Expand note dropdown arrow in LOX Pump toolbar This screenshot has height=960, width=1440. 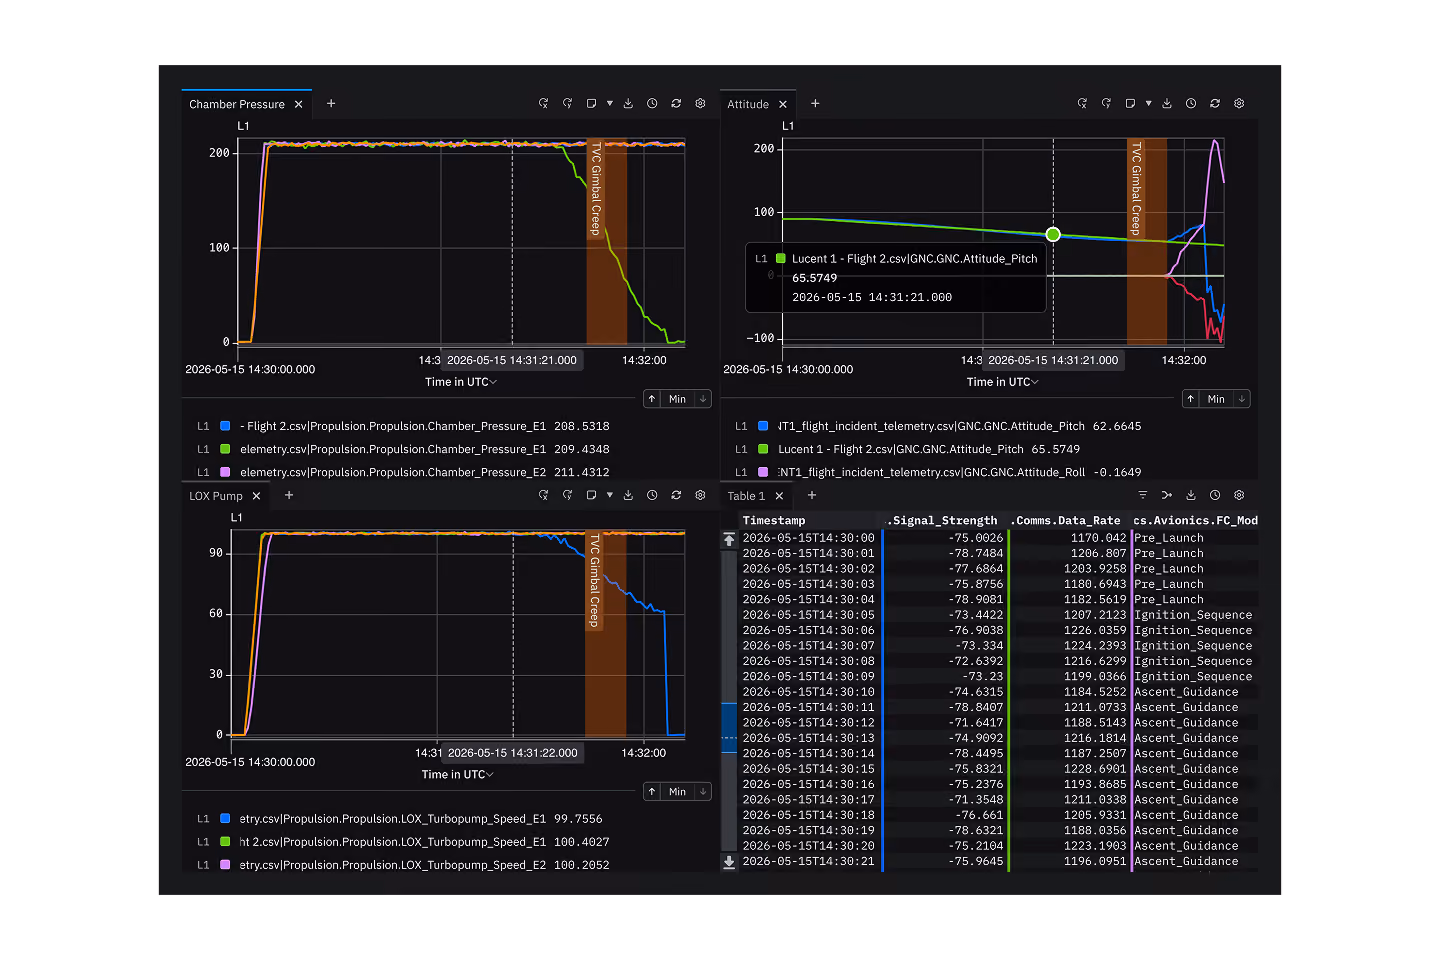coord(609,495)
